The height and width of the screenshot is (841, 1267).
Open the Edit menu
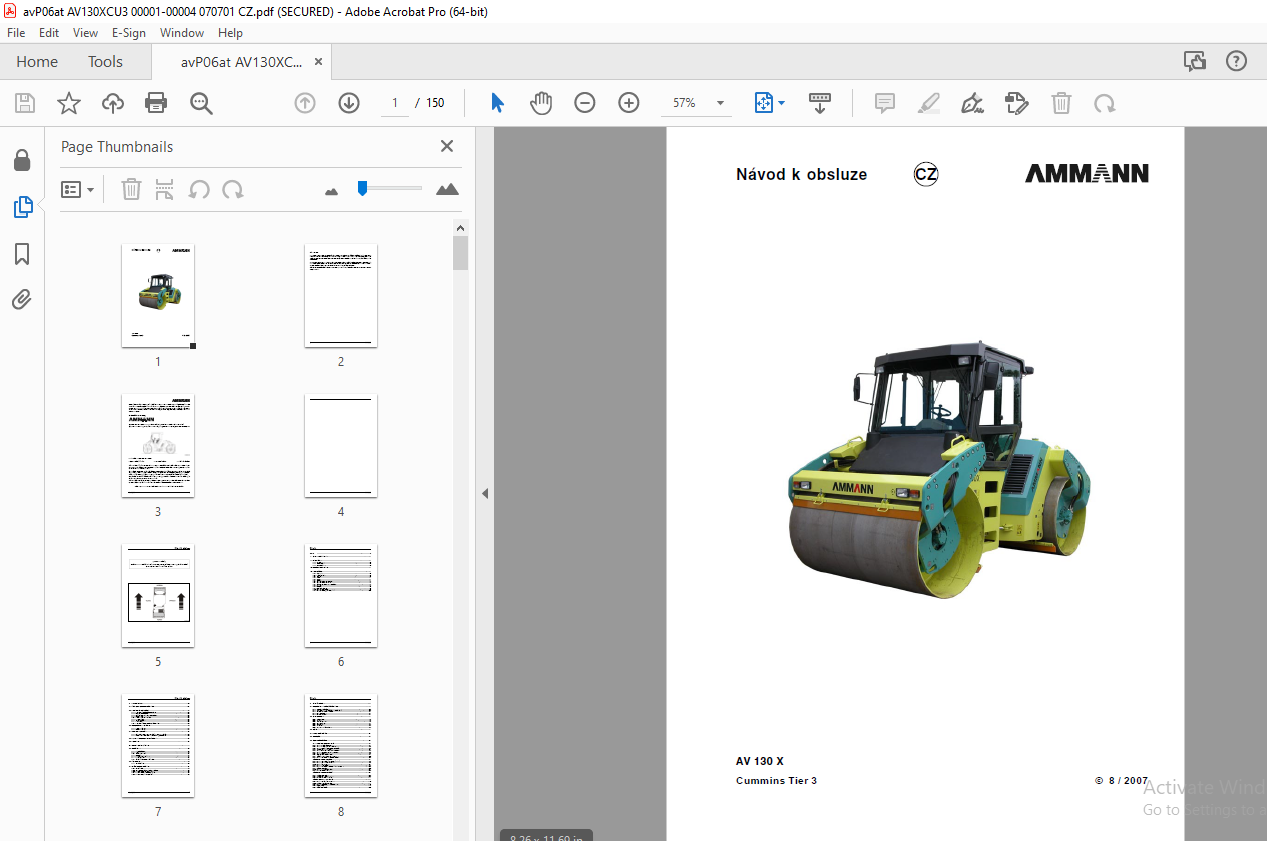point(49,32)
